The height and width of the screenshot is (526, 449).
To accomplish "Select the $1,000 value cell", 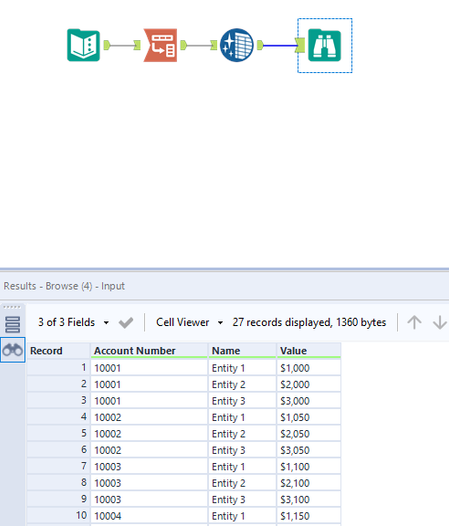I will 309,368.
